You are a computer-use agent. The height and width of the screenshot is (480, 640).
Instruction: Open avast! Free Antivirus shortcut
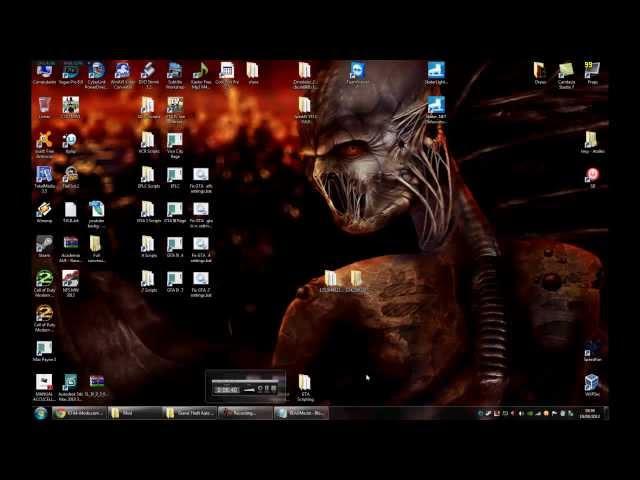coord(44,144)
